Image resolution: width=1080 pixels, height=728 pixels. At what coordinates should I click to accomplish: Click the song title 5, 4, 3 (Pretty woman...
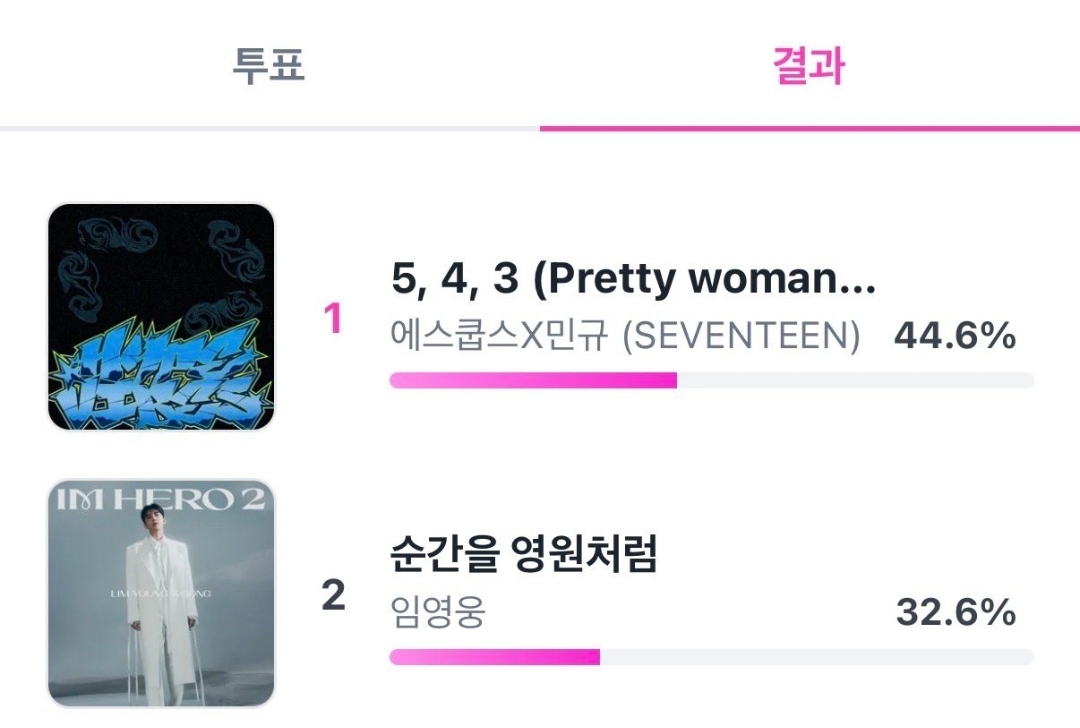click(x=633, y=278)
